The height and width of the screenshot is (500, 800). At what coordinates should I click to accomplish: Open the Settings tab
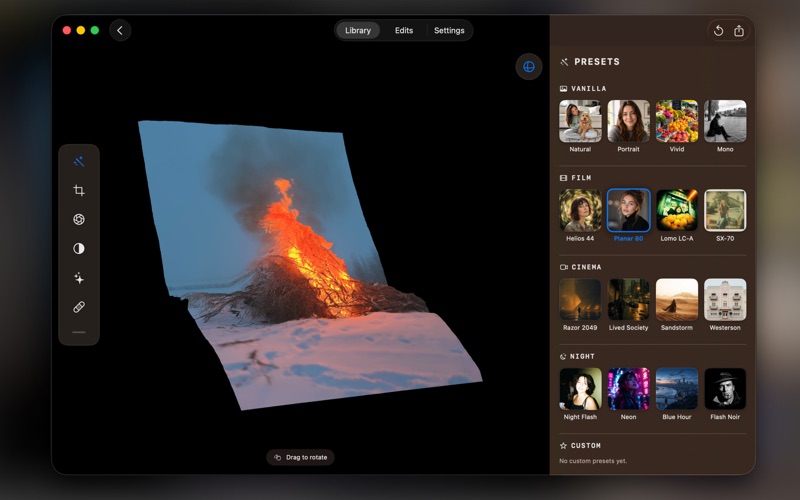[449, 31]
